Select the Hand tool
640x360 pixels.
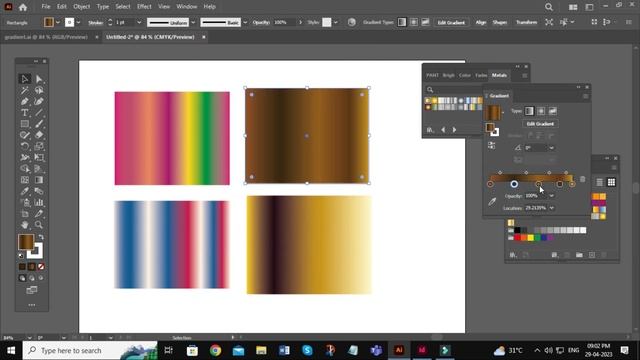(x=24, y=225)
